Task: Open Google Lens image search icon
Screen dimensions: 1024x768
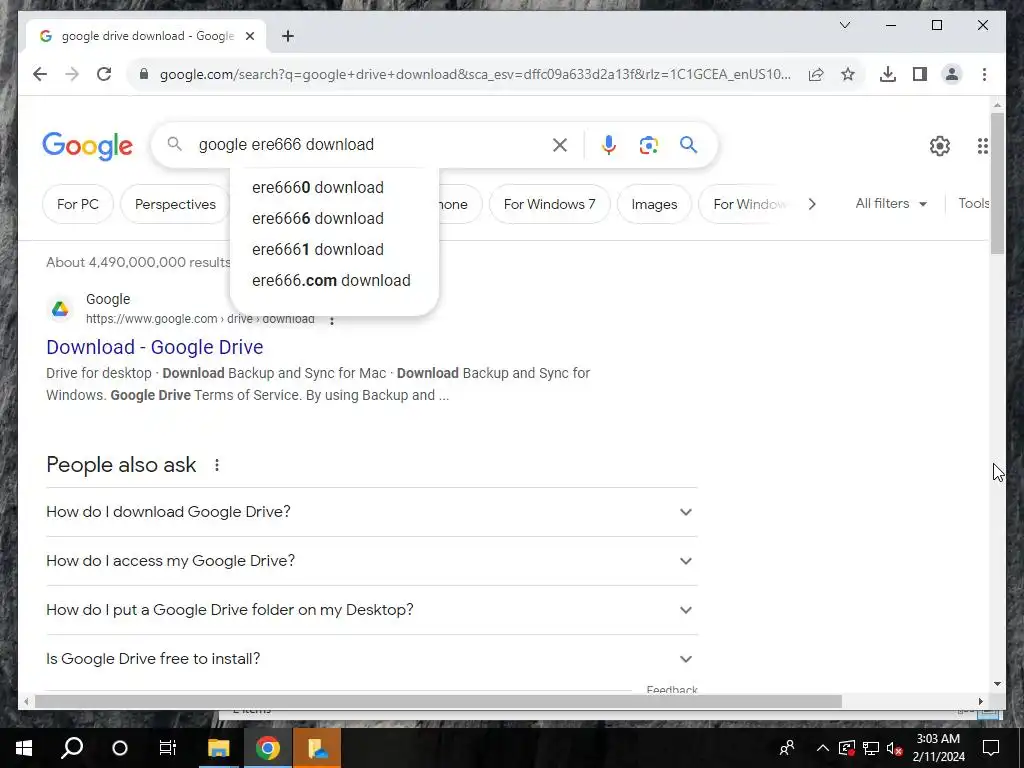Action: pos(648,145)
